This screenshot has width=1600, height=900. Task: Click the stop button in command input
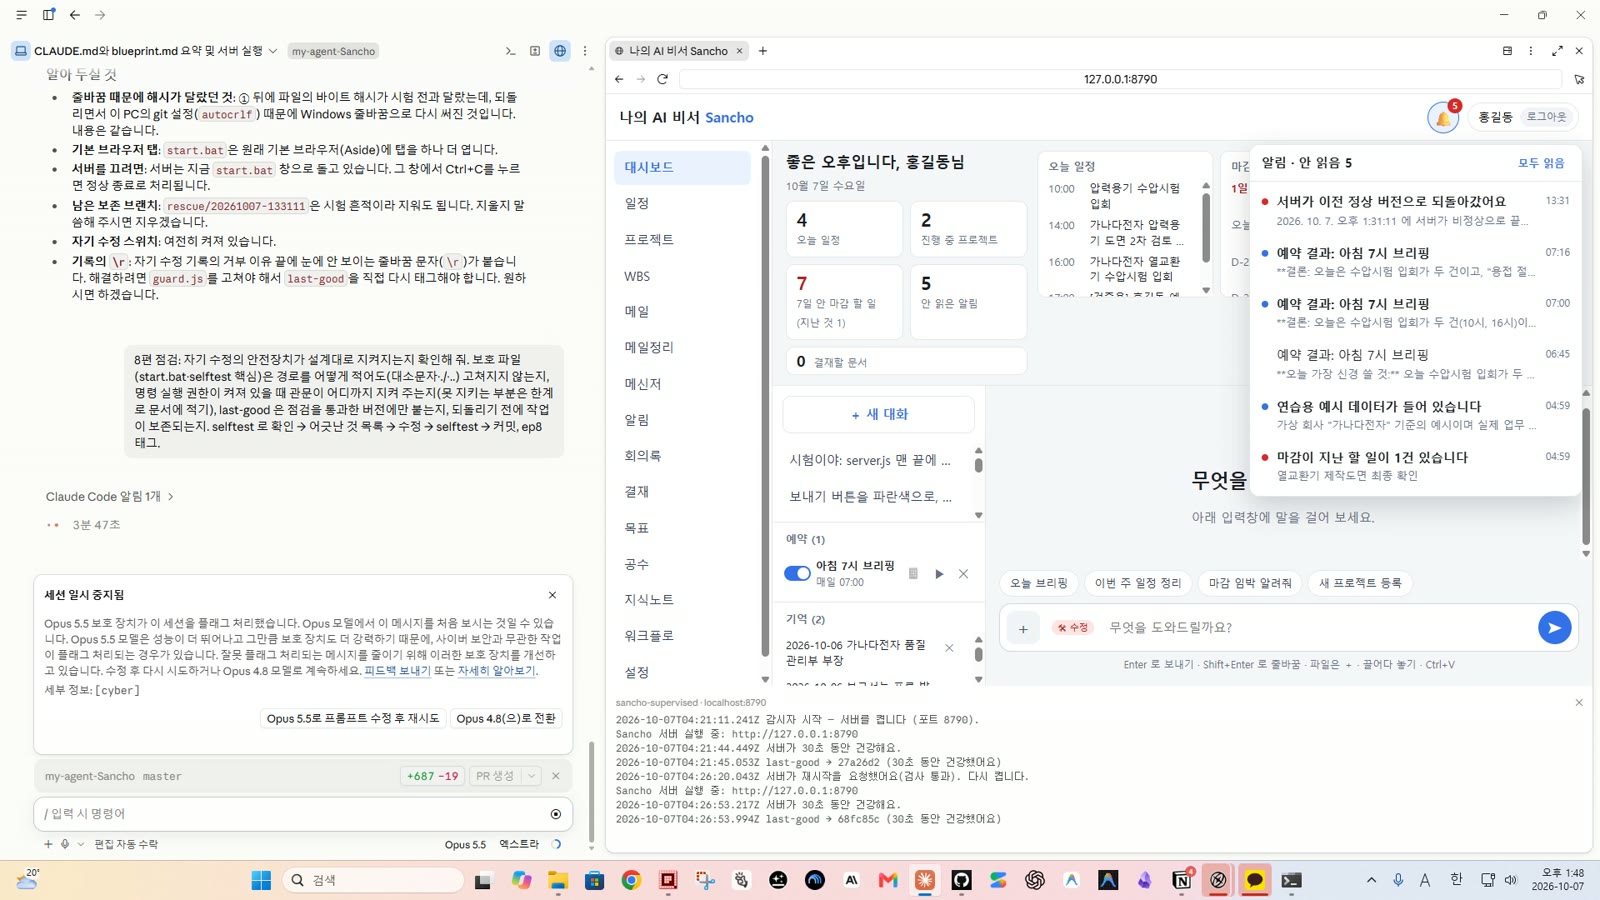pyautogui.click(x=556, y=814)
